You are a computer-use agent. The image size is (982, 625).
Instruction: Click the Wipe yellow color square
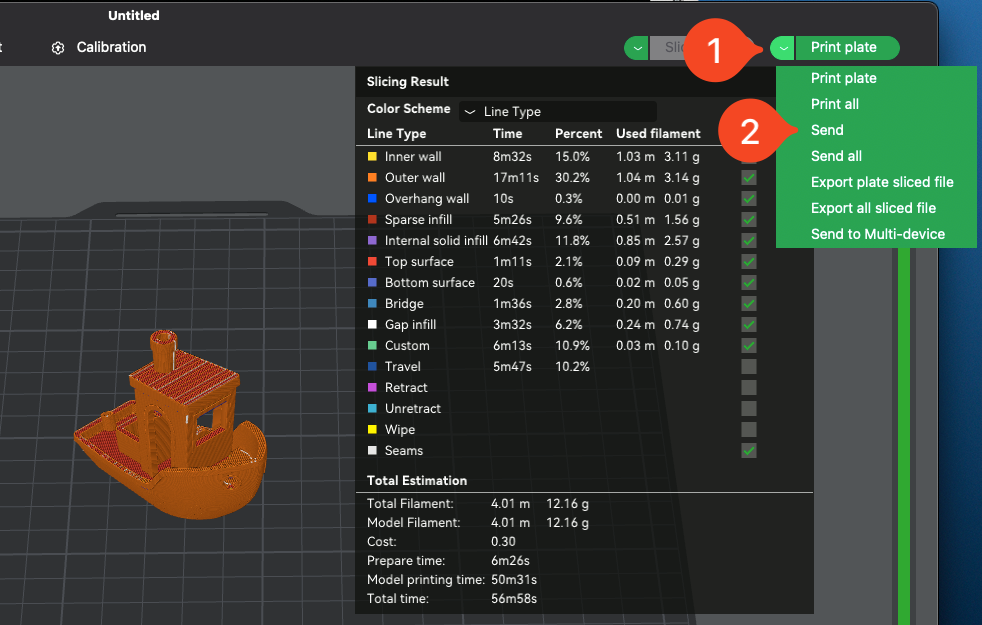(x=372, y=430)
